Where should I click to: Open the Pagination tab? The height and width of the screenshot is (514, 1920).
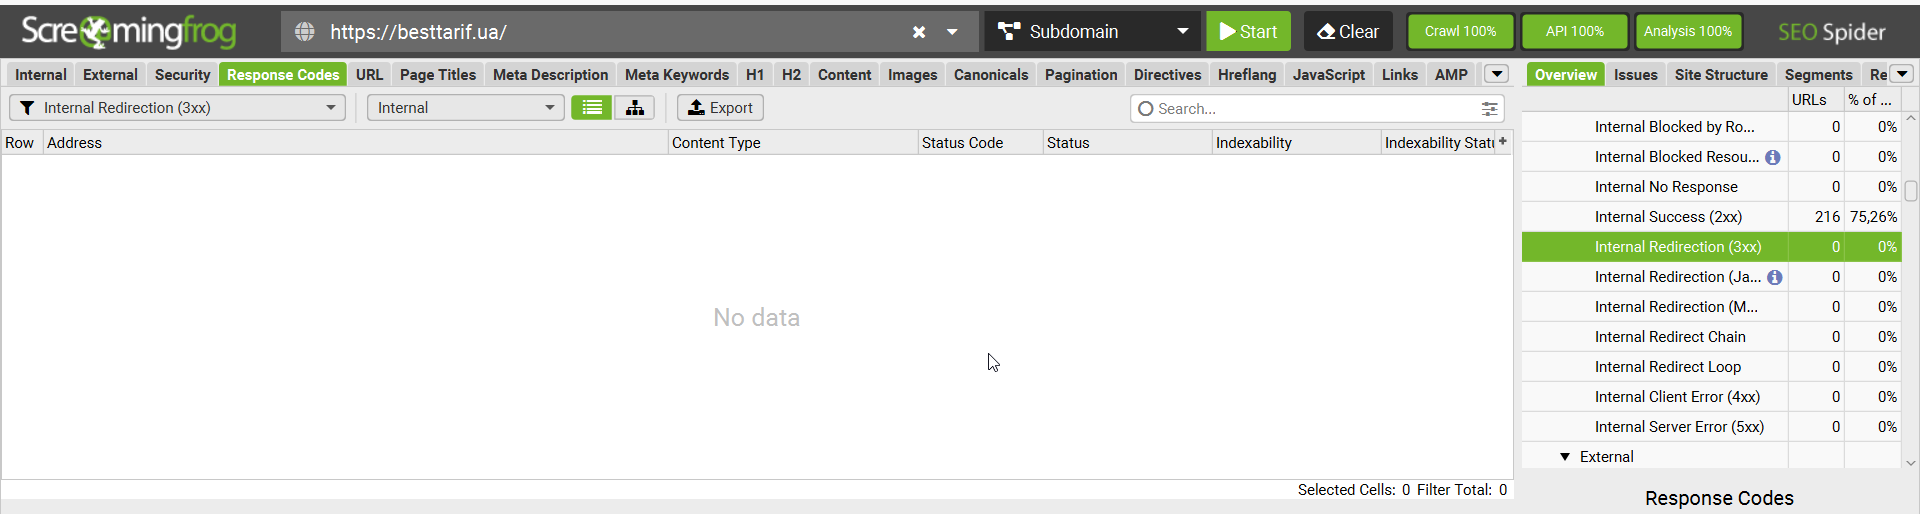[1081, 74]
